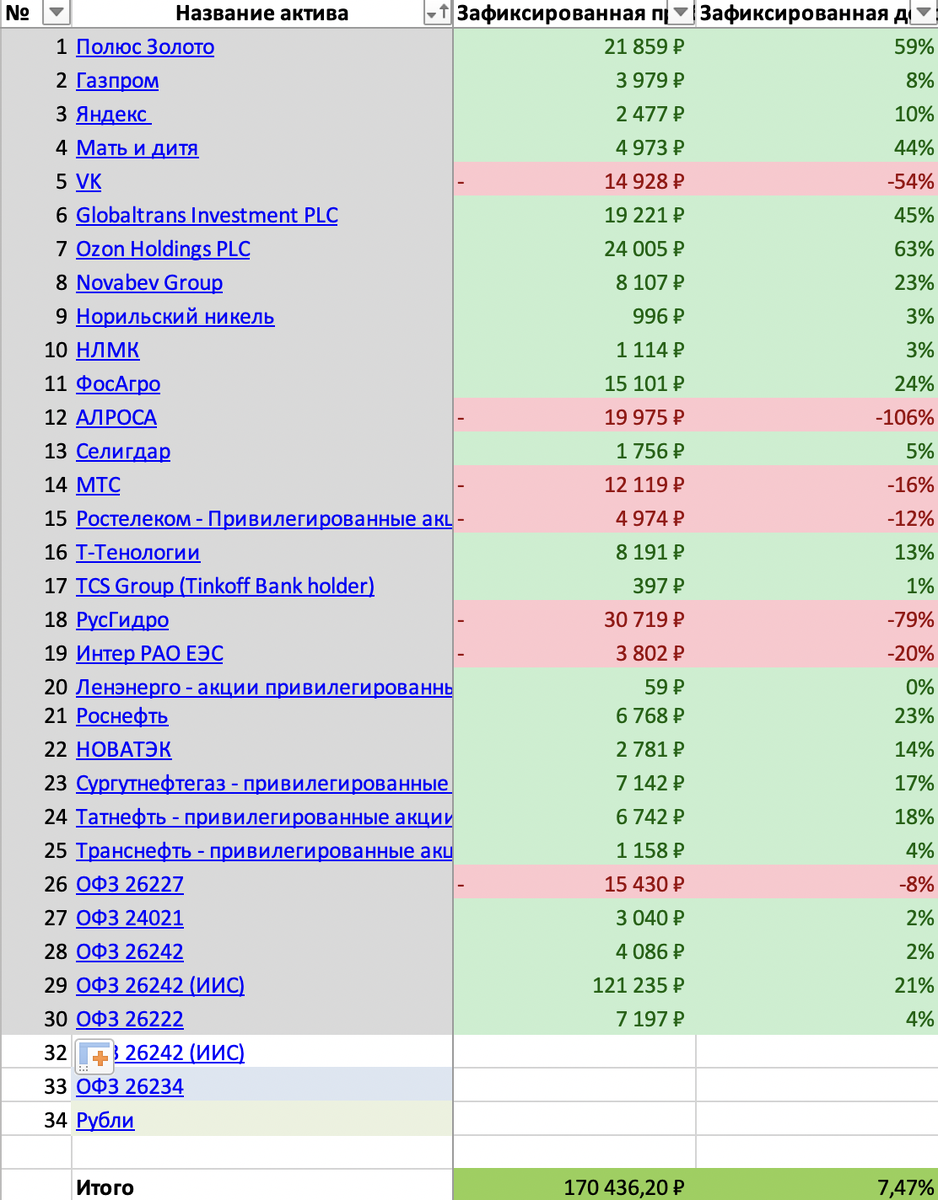
Task: Open the Рубли link
Action: click(x=105, y=1120)
